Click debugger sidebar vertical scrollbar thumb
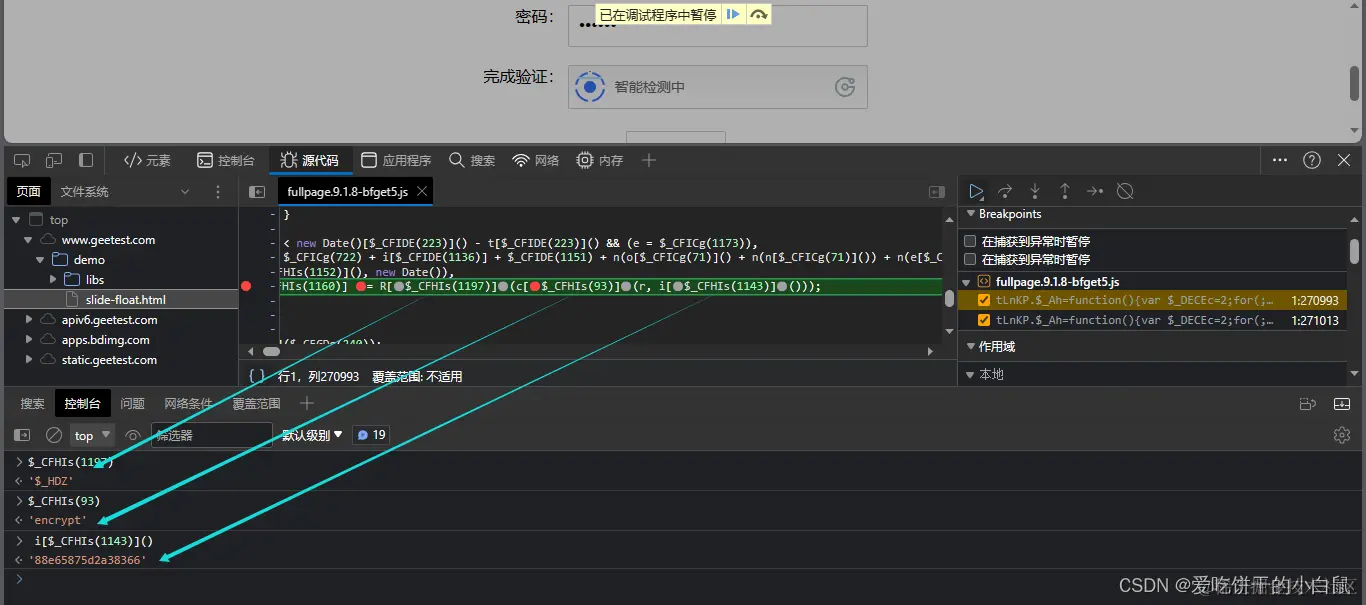1366x605 pixels. pyautogui.click(x=1354, y=251)
